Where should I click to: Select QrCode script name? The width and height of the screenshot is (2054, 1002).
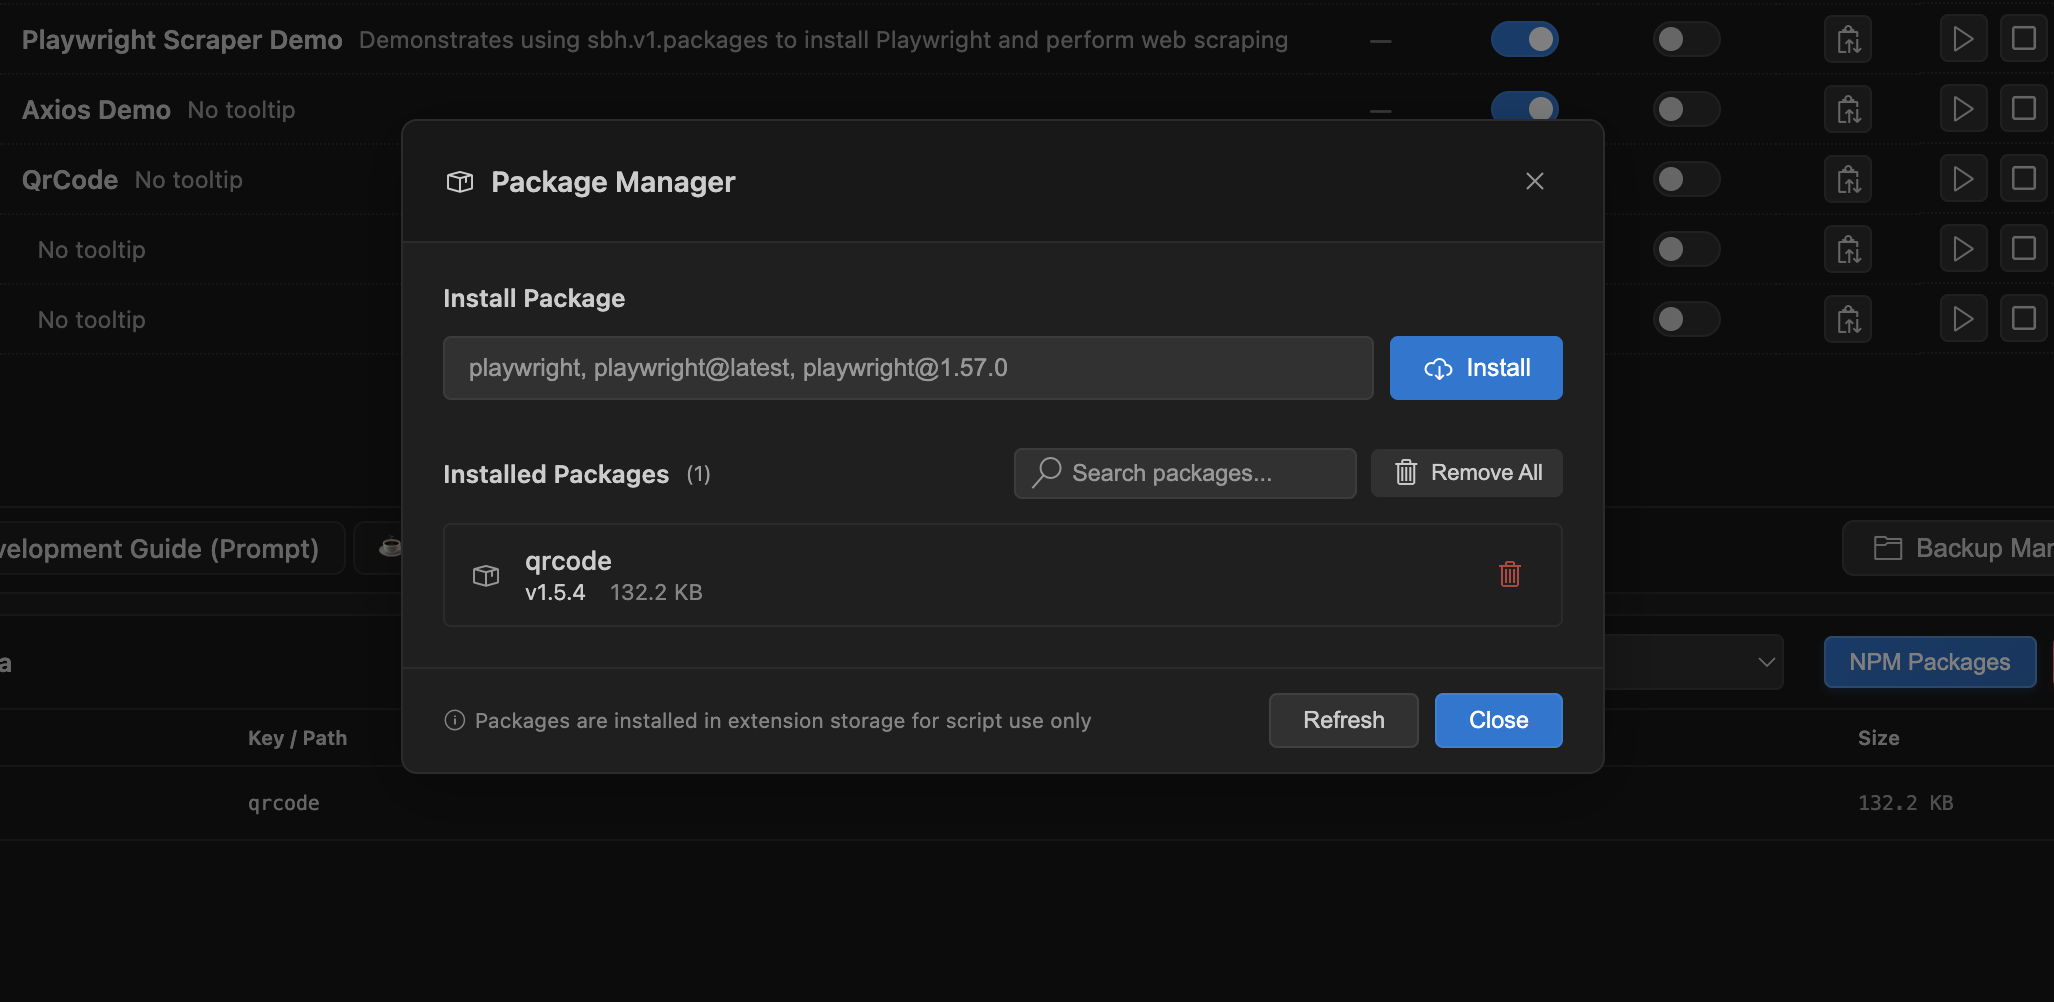(x=70, y=180)
